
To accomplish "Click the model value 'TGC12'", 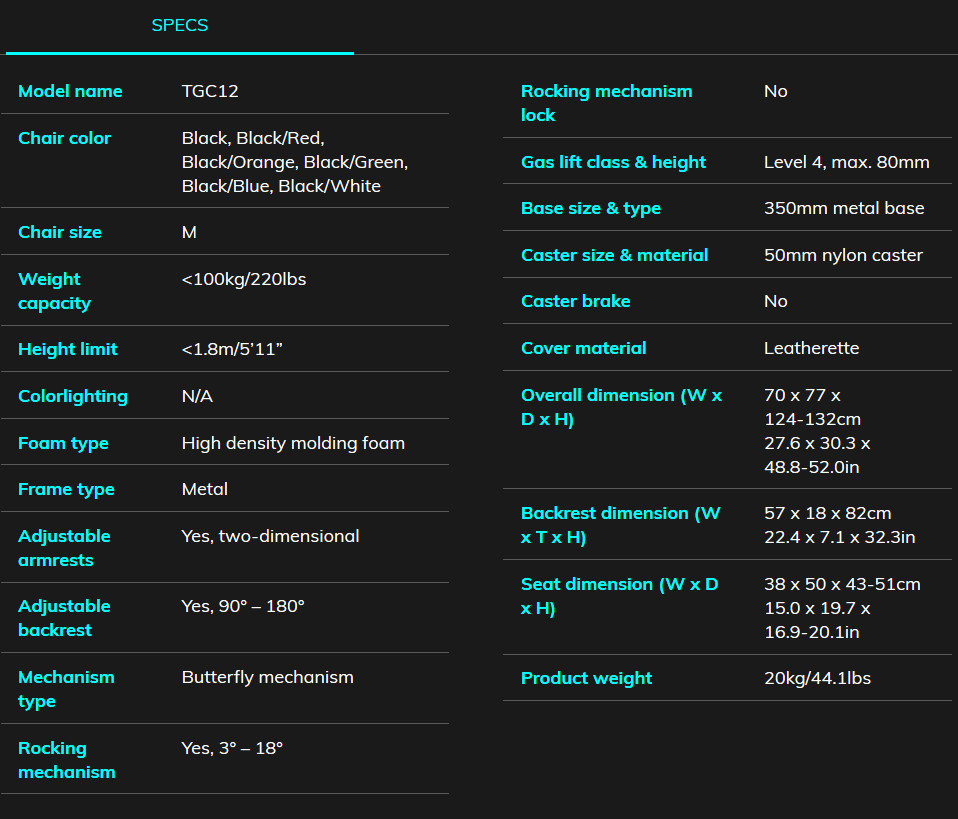I will coord(210,91).
